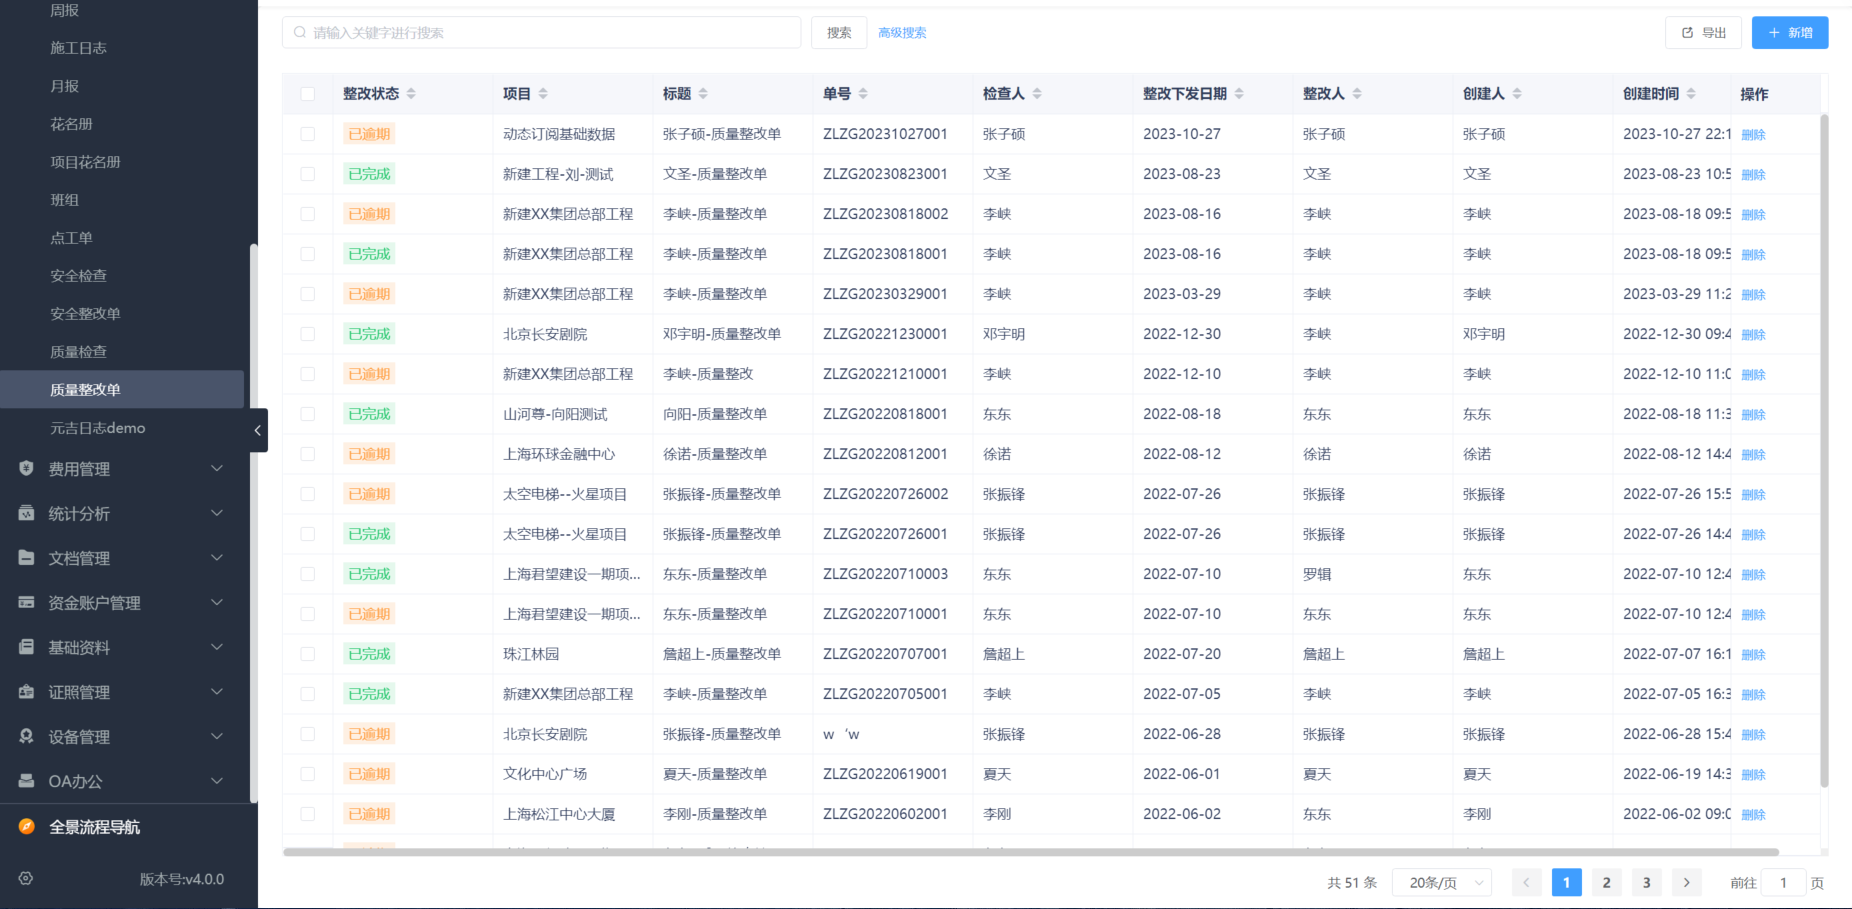Click the 文档管理 folder icon
The height and width of the screenshot is (909, 1852).
coord(26,558)
